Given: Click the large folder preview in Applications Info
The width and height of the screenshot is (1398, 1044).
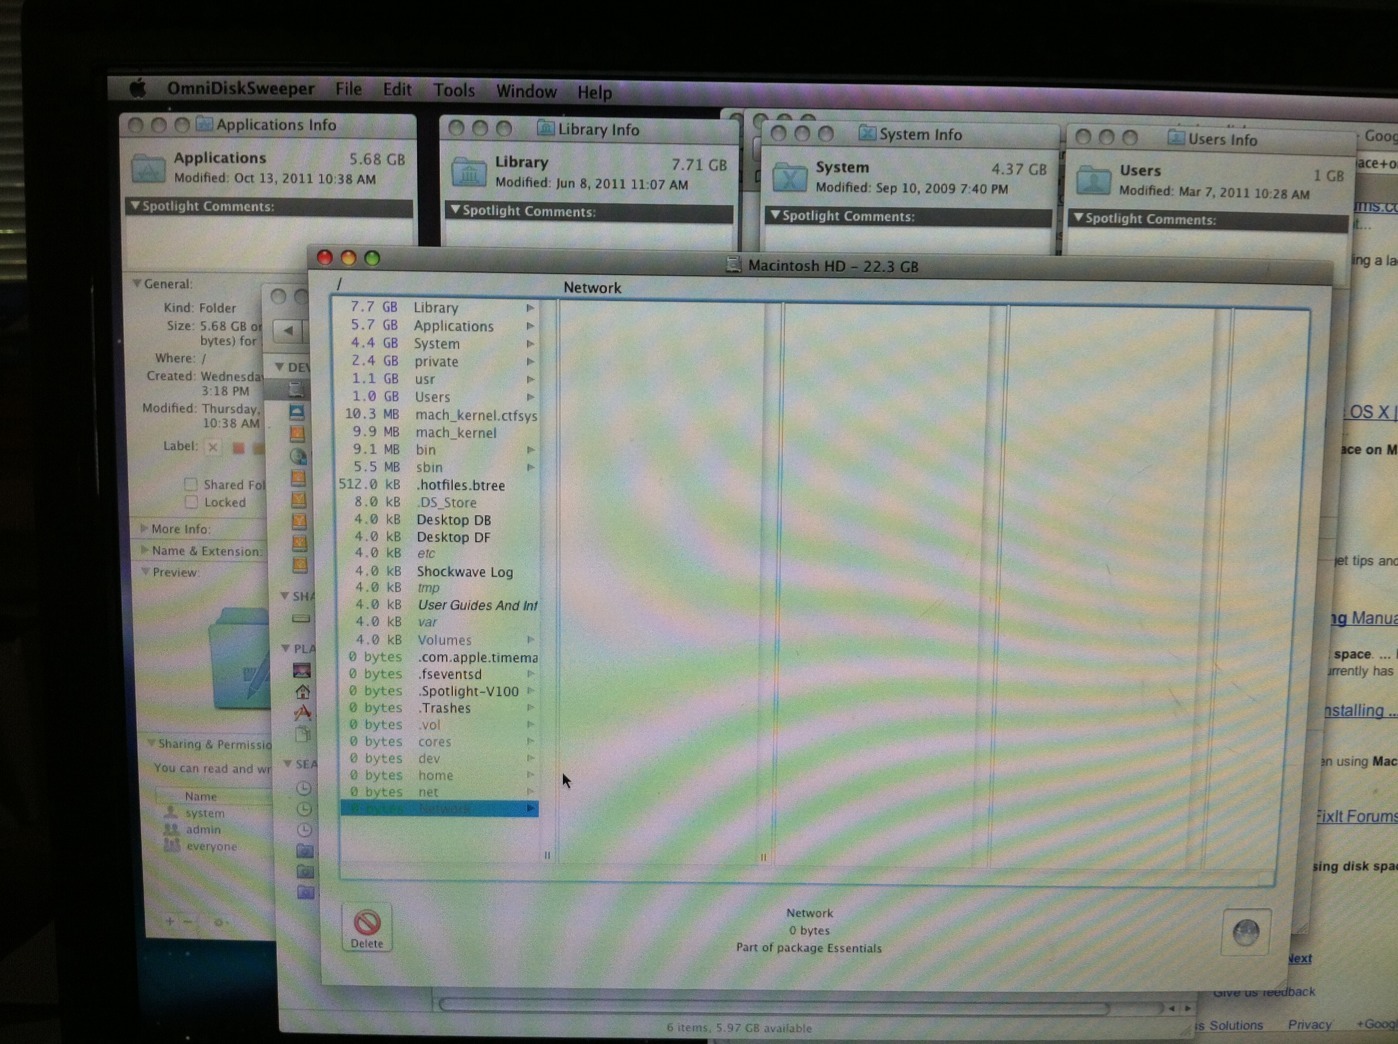Looking at the screenshot, I should [x=239, y=658].
